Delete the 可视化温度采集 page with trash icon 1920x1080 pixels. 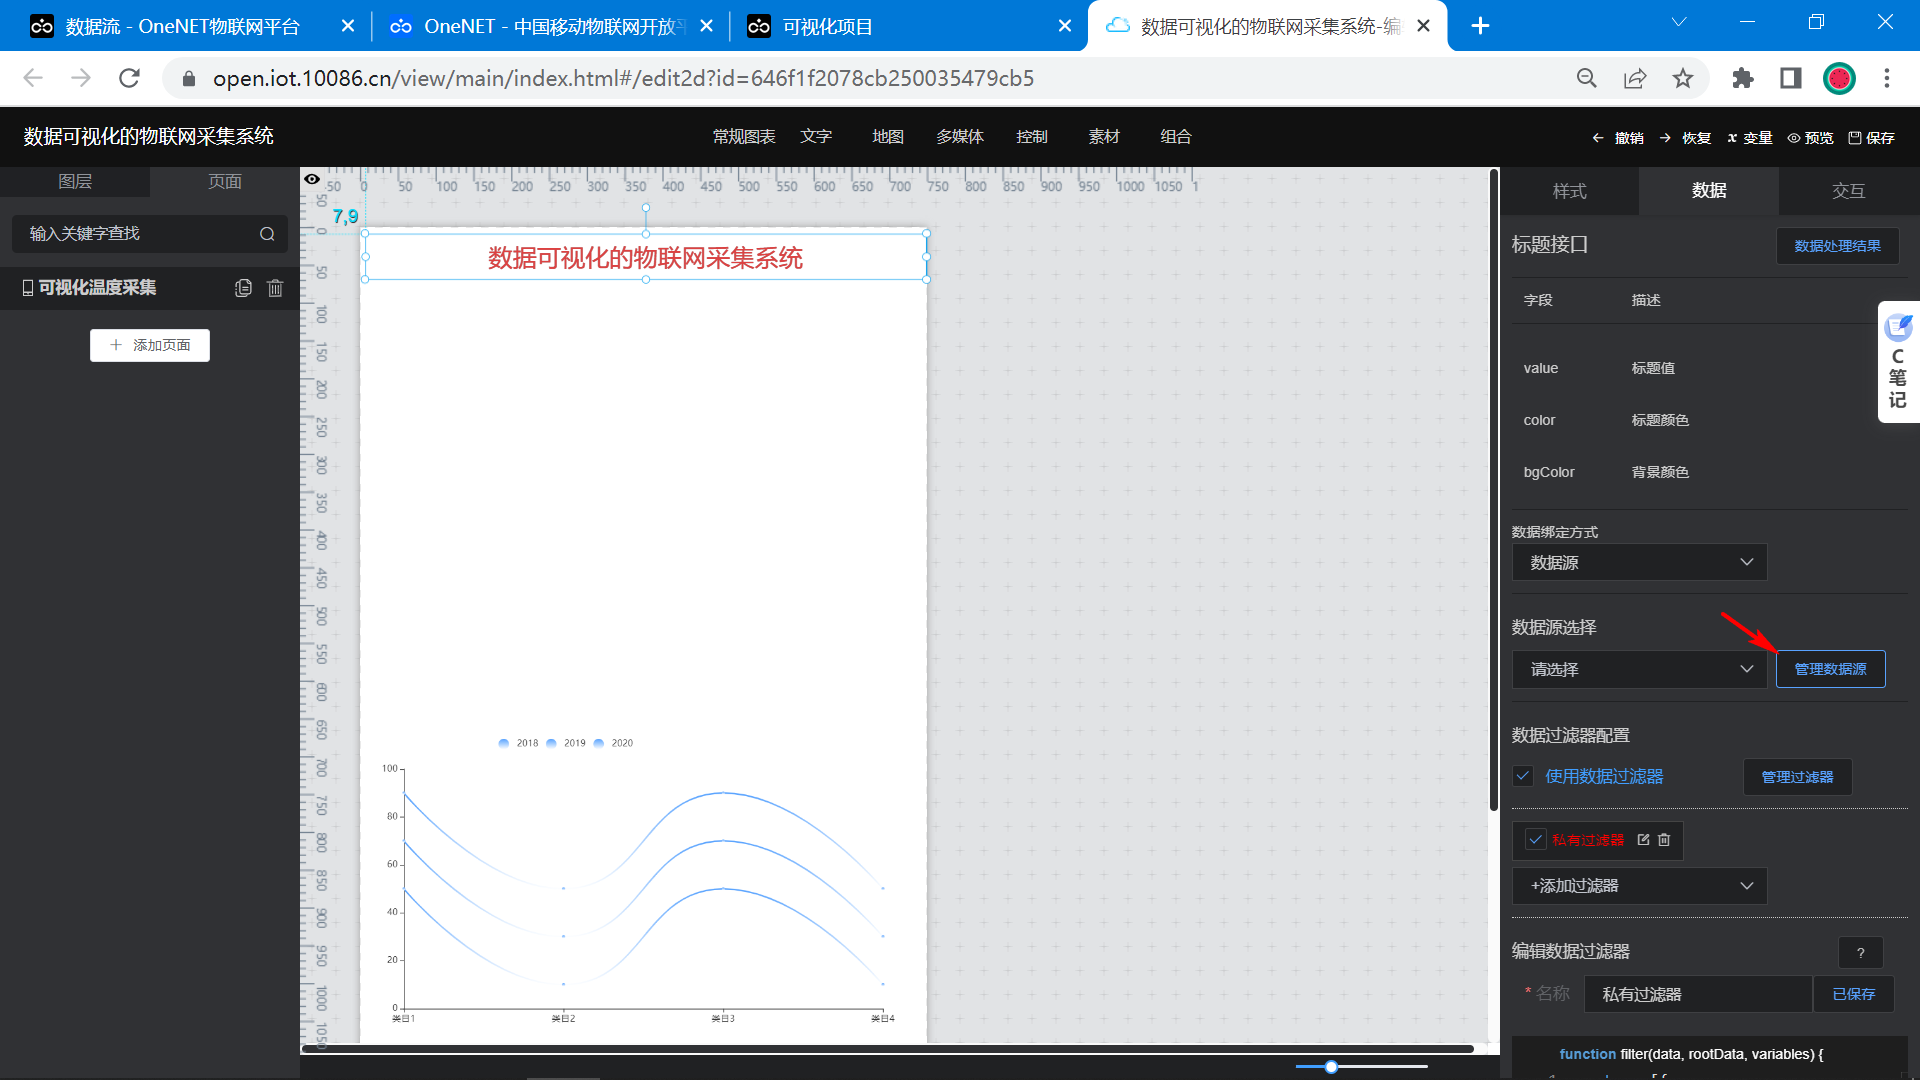275,288
